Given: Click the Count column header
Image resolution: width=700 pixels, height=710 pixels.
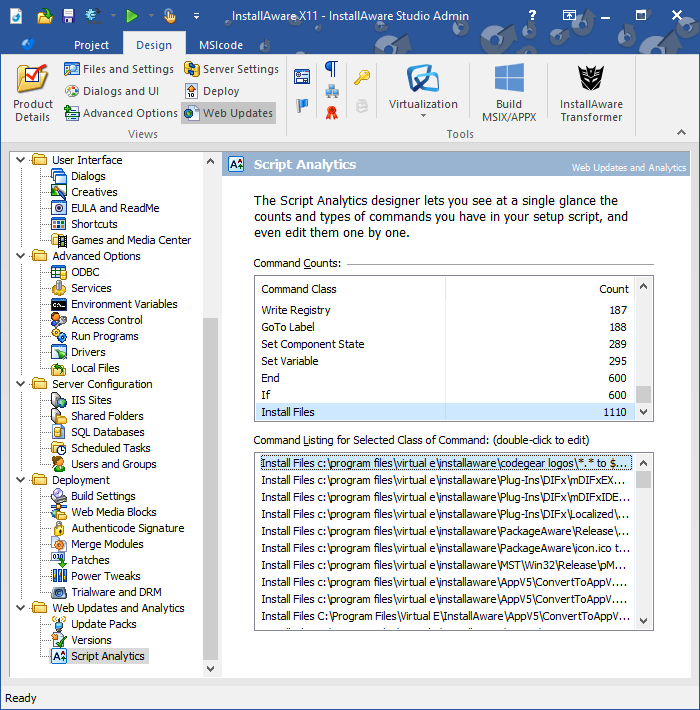Looking at the screenshot, I should click(540, 289).
